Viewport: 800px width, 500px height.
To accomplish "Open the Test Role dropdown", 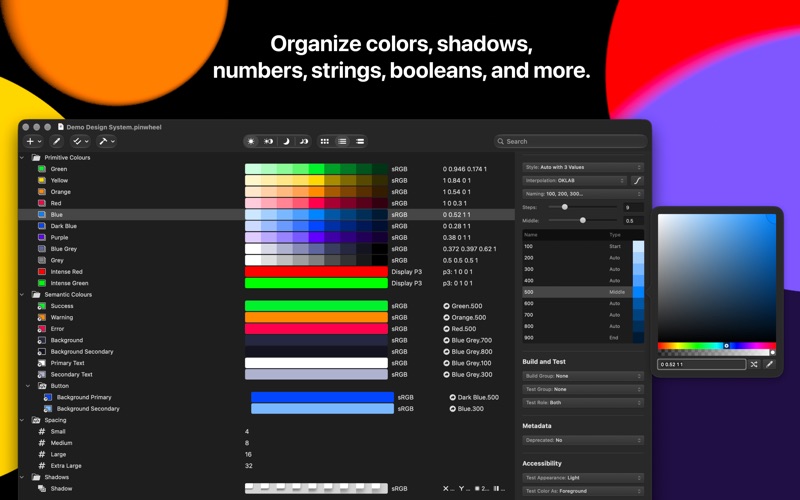I will [x=583, y=403].
